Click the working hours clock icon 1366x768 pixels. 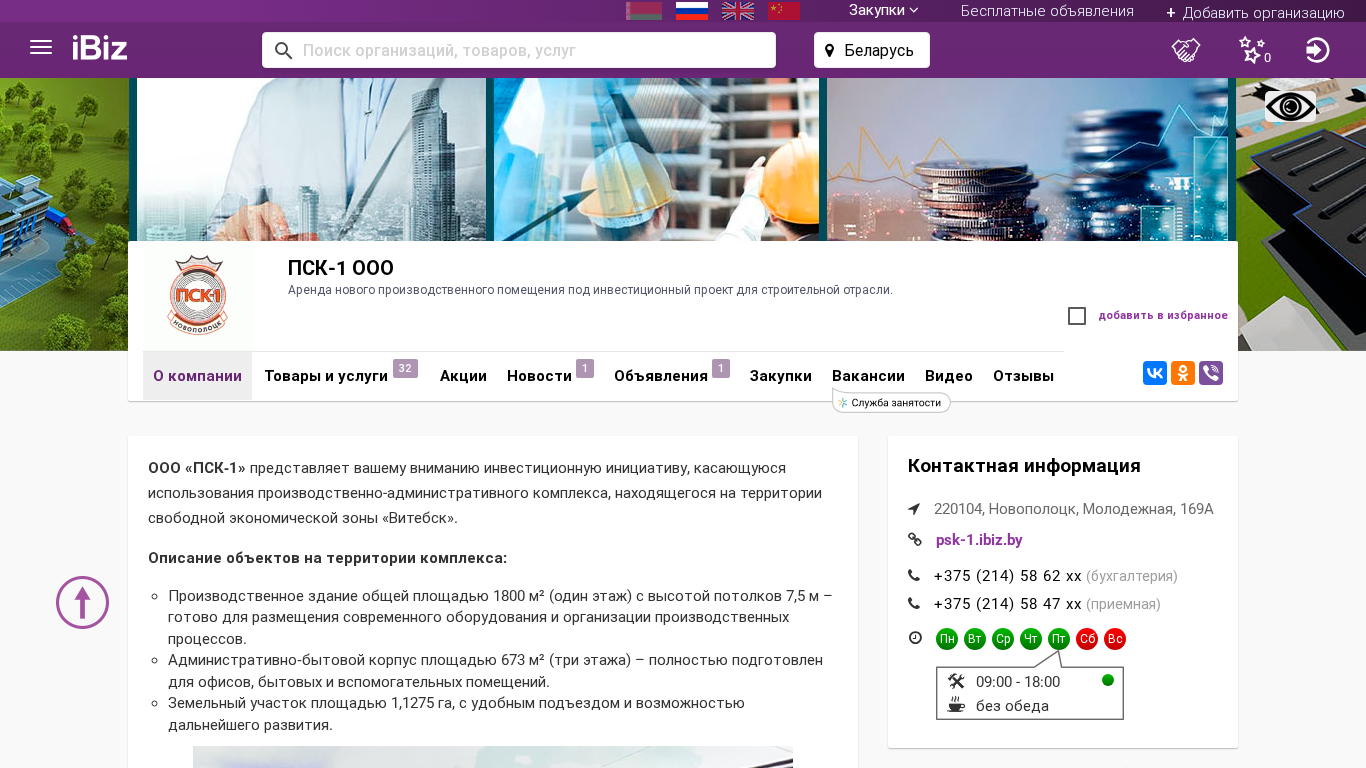(x=915, y=638)
